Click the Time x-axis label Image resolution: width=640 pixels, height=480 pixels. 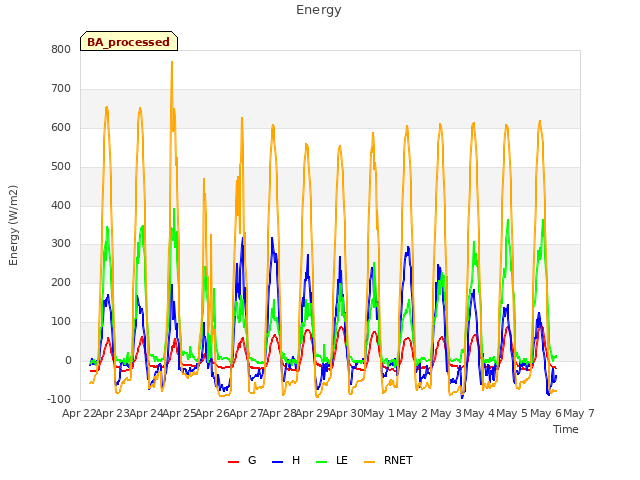566,429
